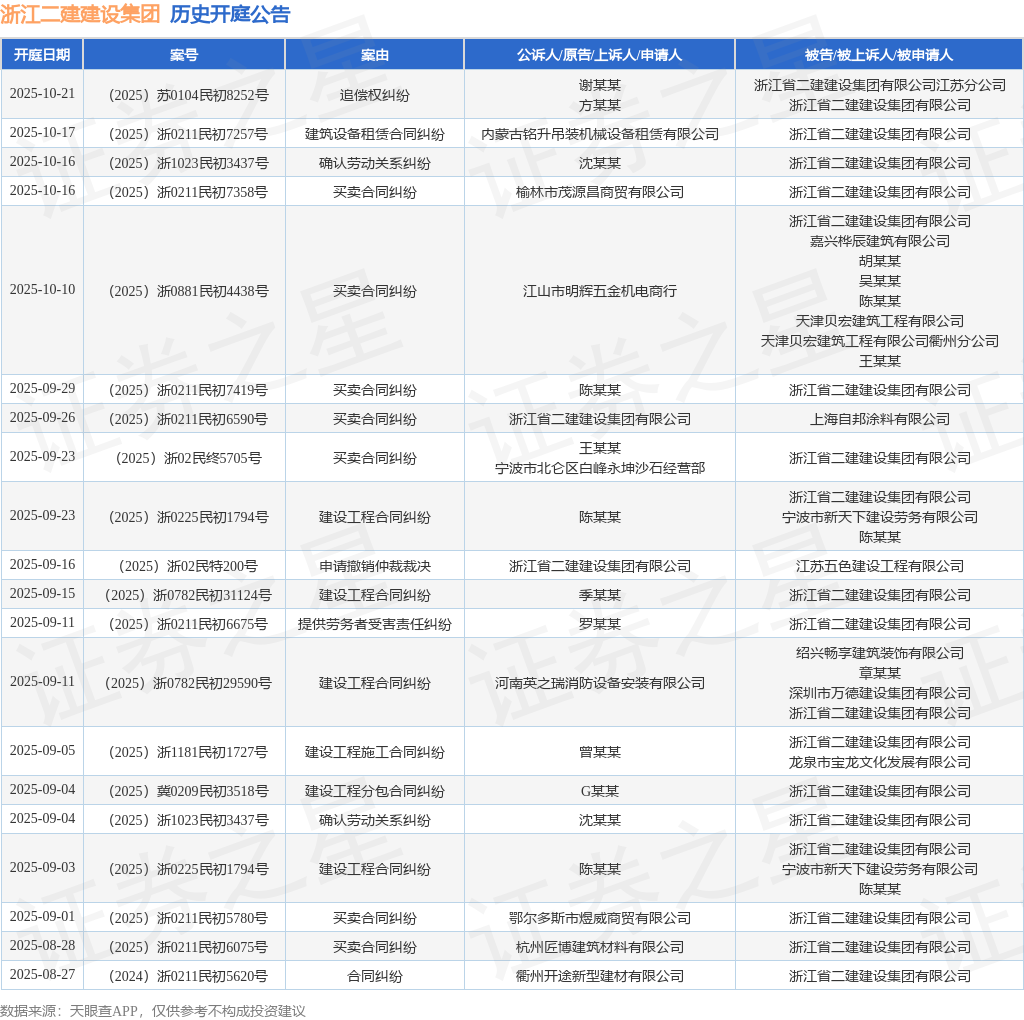The image size is (1024, 1020).
Task: Click the heading 历史开庭公告
Action: [x=230, y=14]
